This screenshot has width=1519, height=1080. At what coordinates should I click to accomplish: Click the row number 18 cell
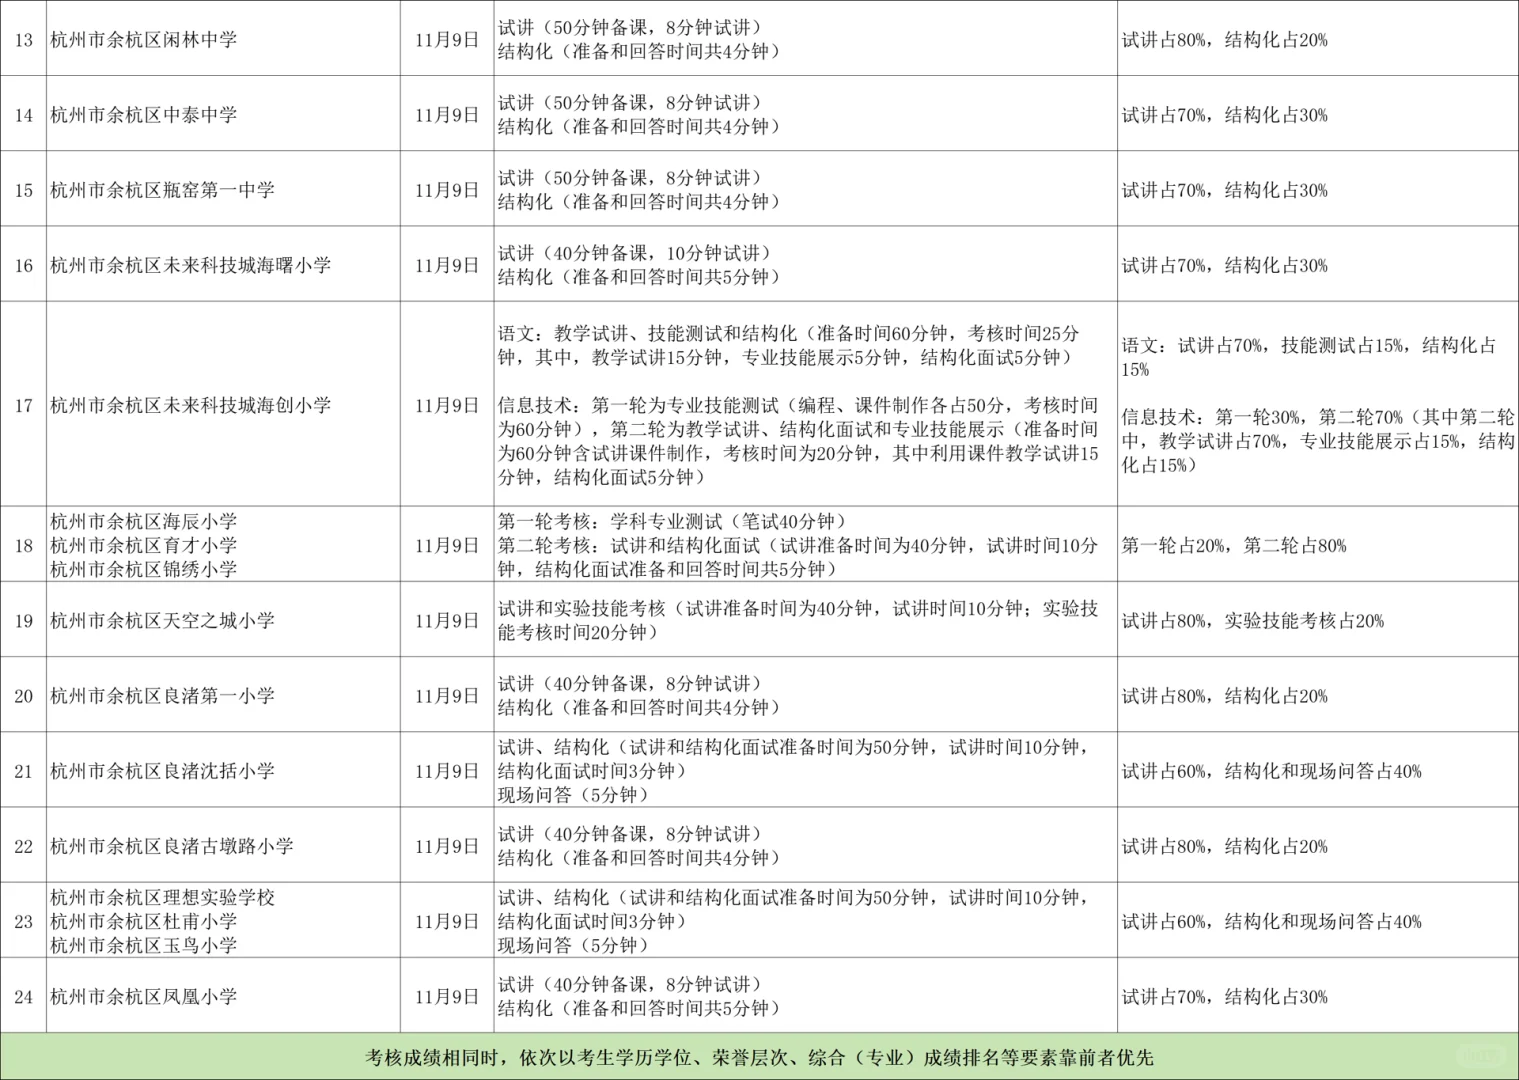pos(23,545)
